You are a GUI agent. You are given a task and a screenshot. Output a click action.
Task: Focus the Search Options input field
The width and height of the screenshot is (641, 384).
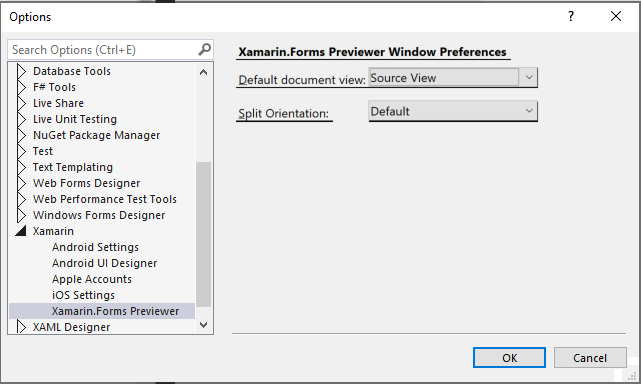click(x=103, y=50)
